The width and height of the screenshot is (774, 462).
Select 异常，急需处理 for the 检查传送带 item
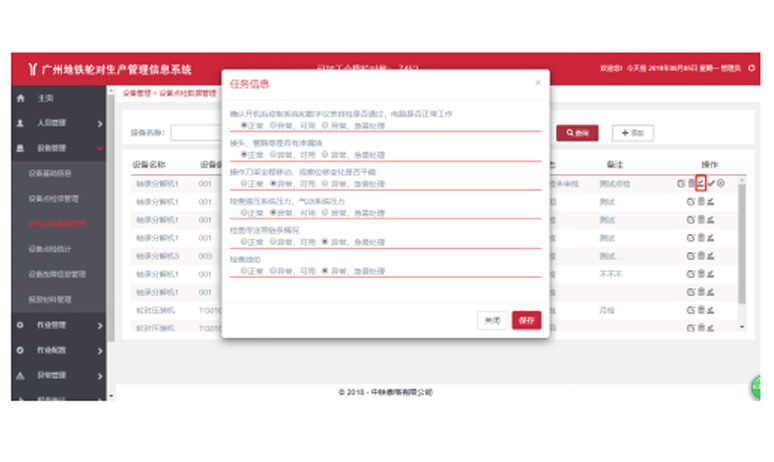[x=323, y=242]
